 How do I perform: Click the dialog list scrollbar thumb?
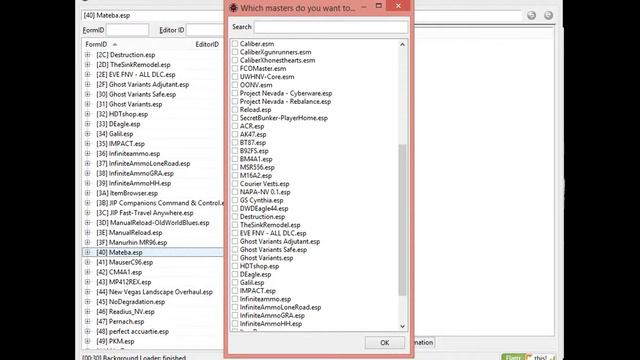pos(402,220)
